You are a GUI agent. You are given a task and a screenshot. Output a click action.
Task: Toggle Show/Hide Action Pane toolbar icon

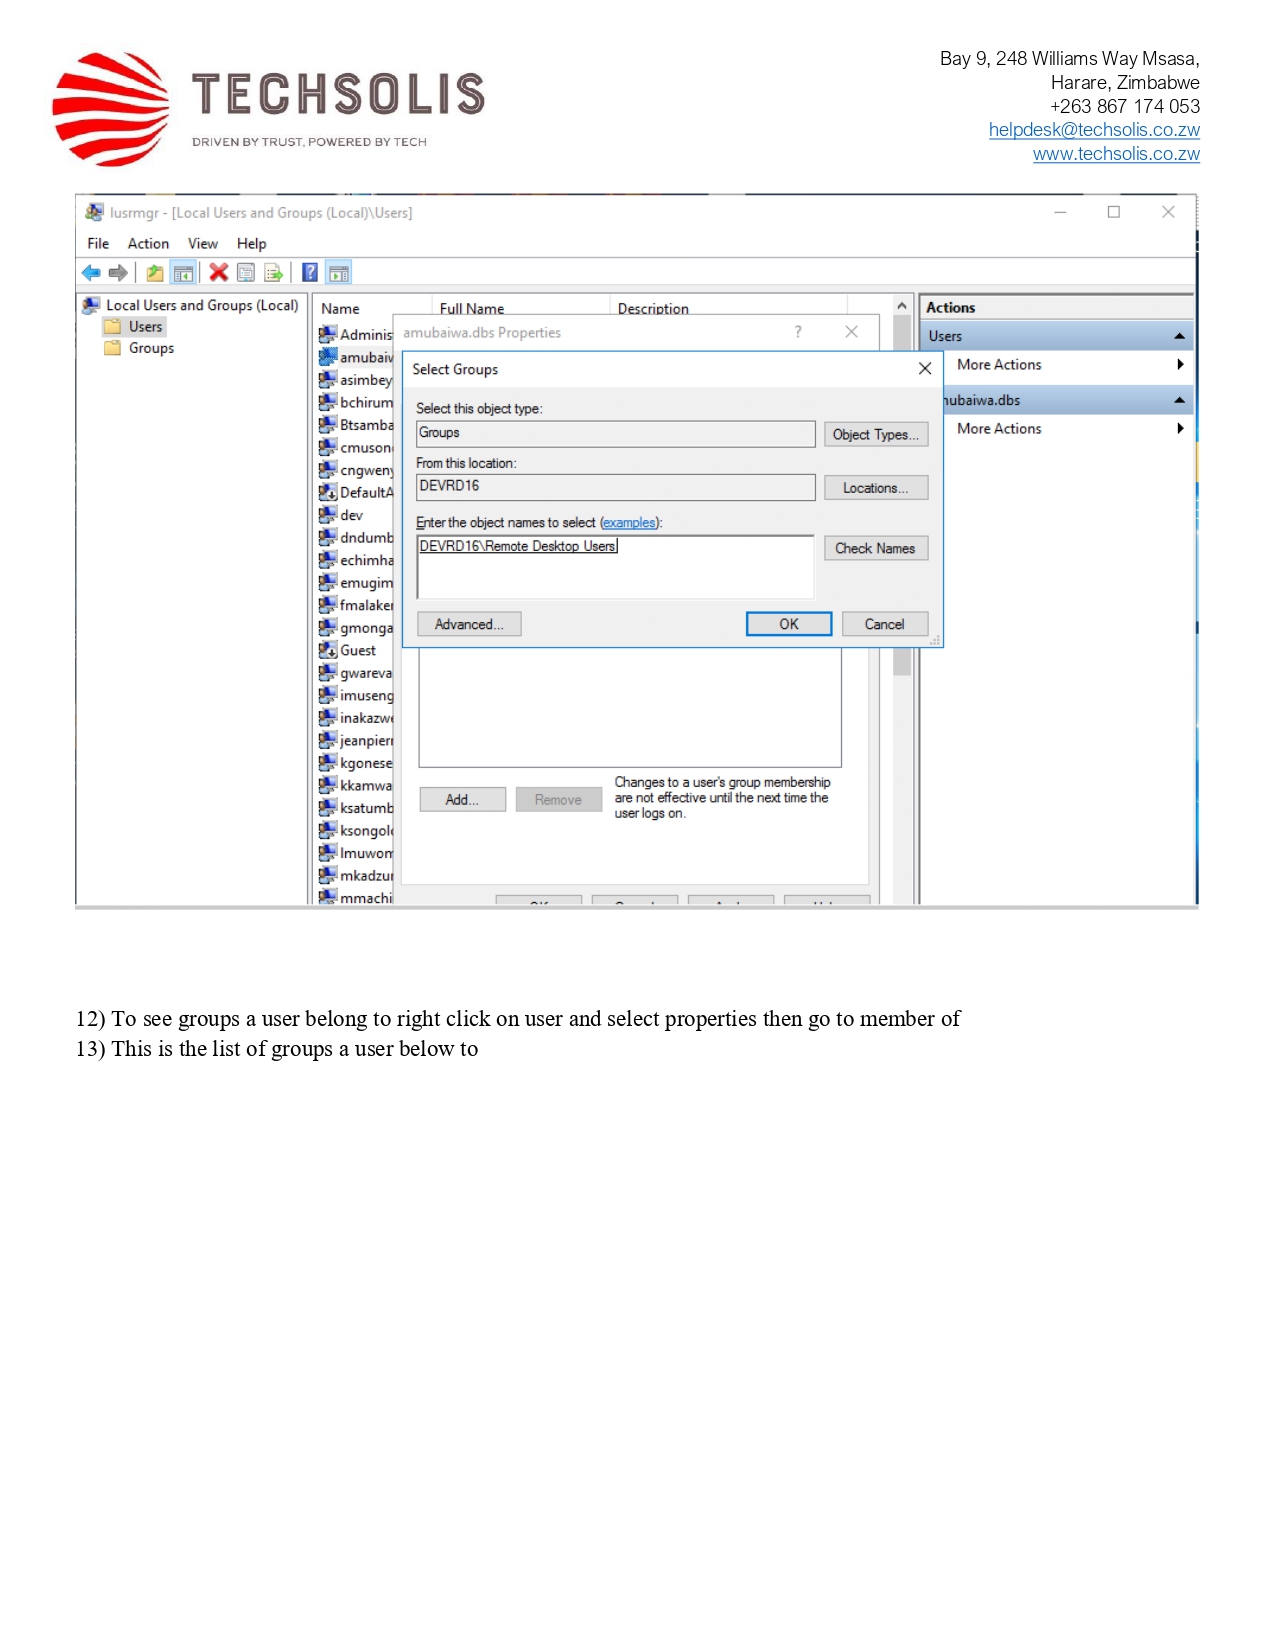pos(339,272)
